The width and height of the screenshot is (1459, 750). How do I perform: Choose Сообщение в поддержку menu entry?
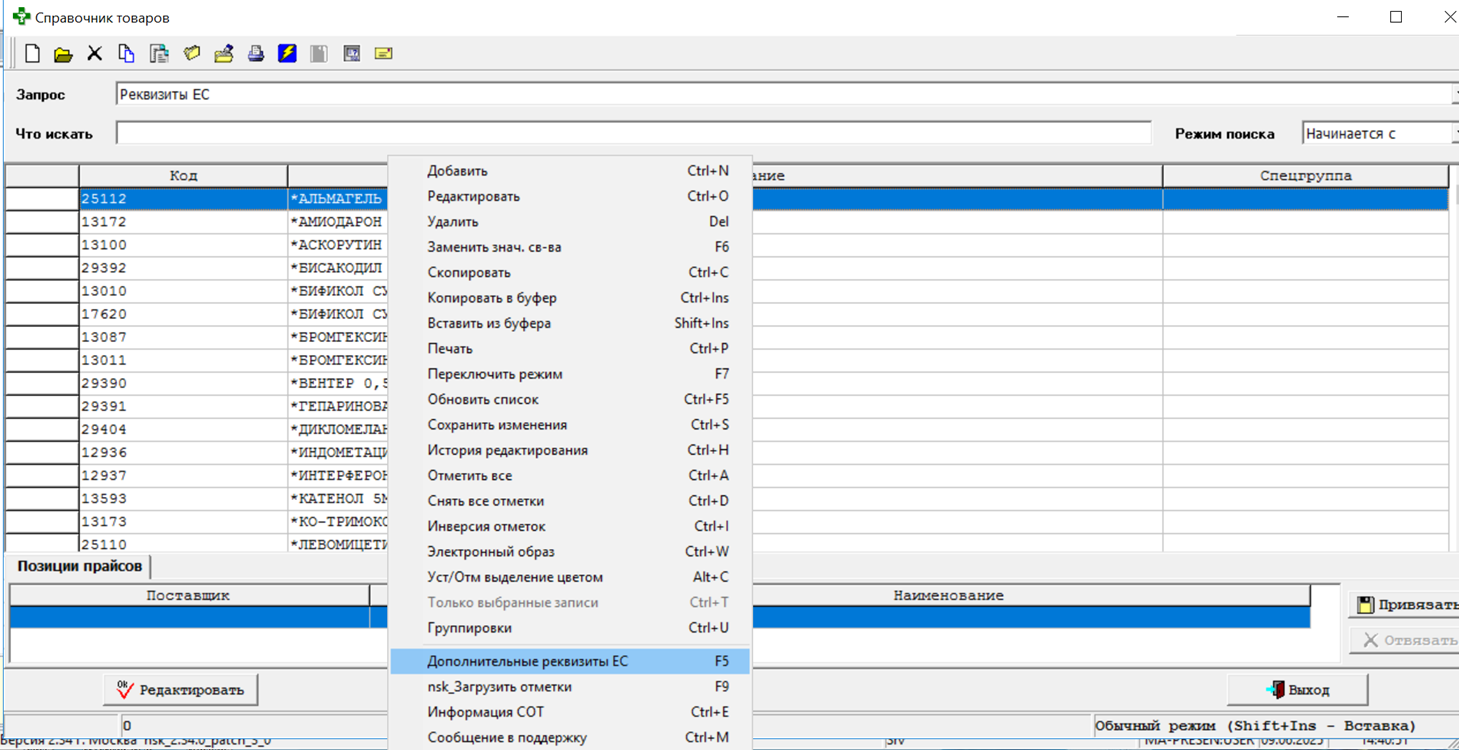point(569,738)
